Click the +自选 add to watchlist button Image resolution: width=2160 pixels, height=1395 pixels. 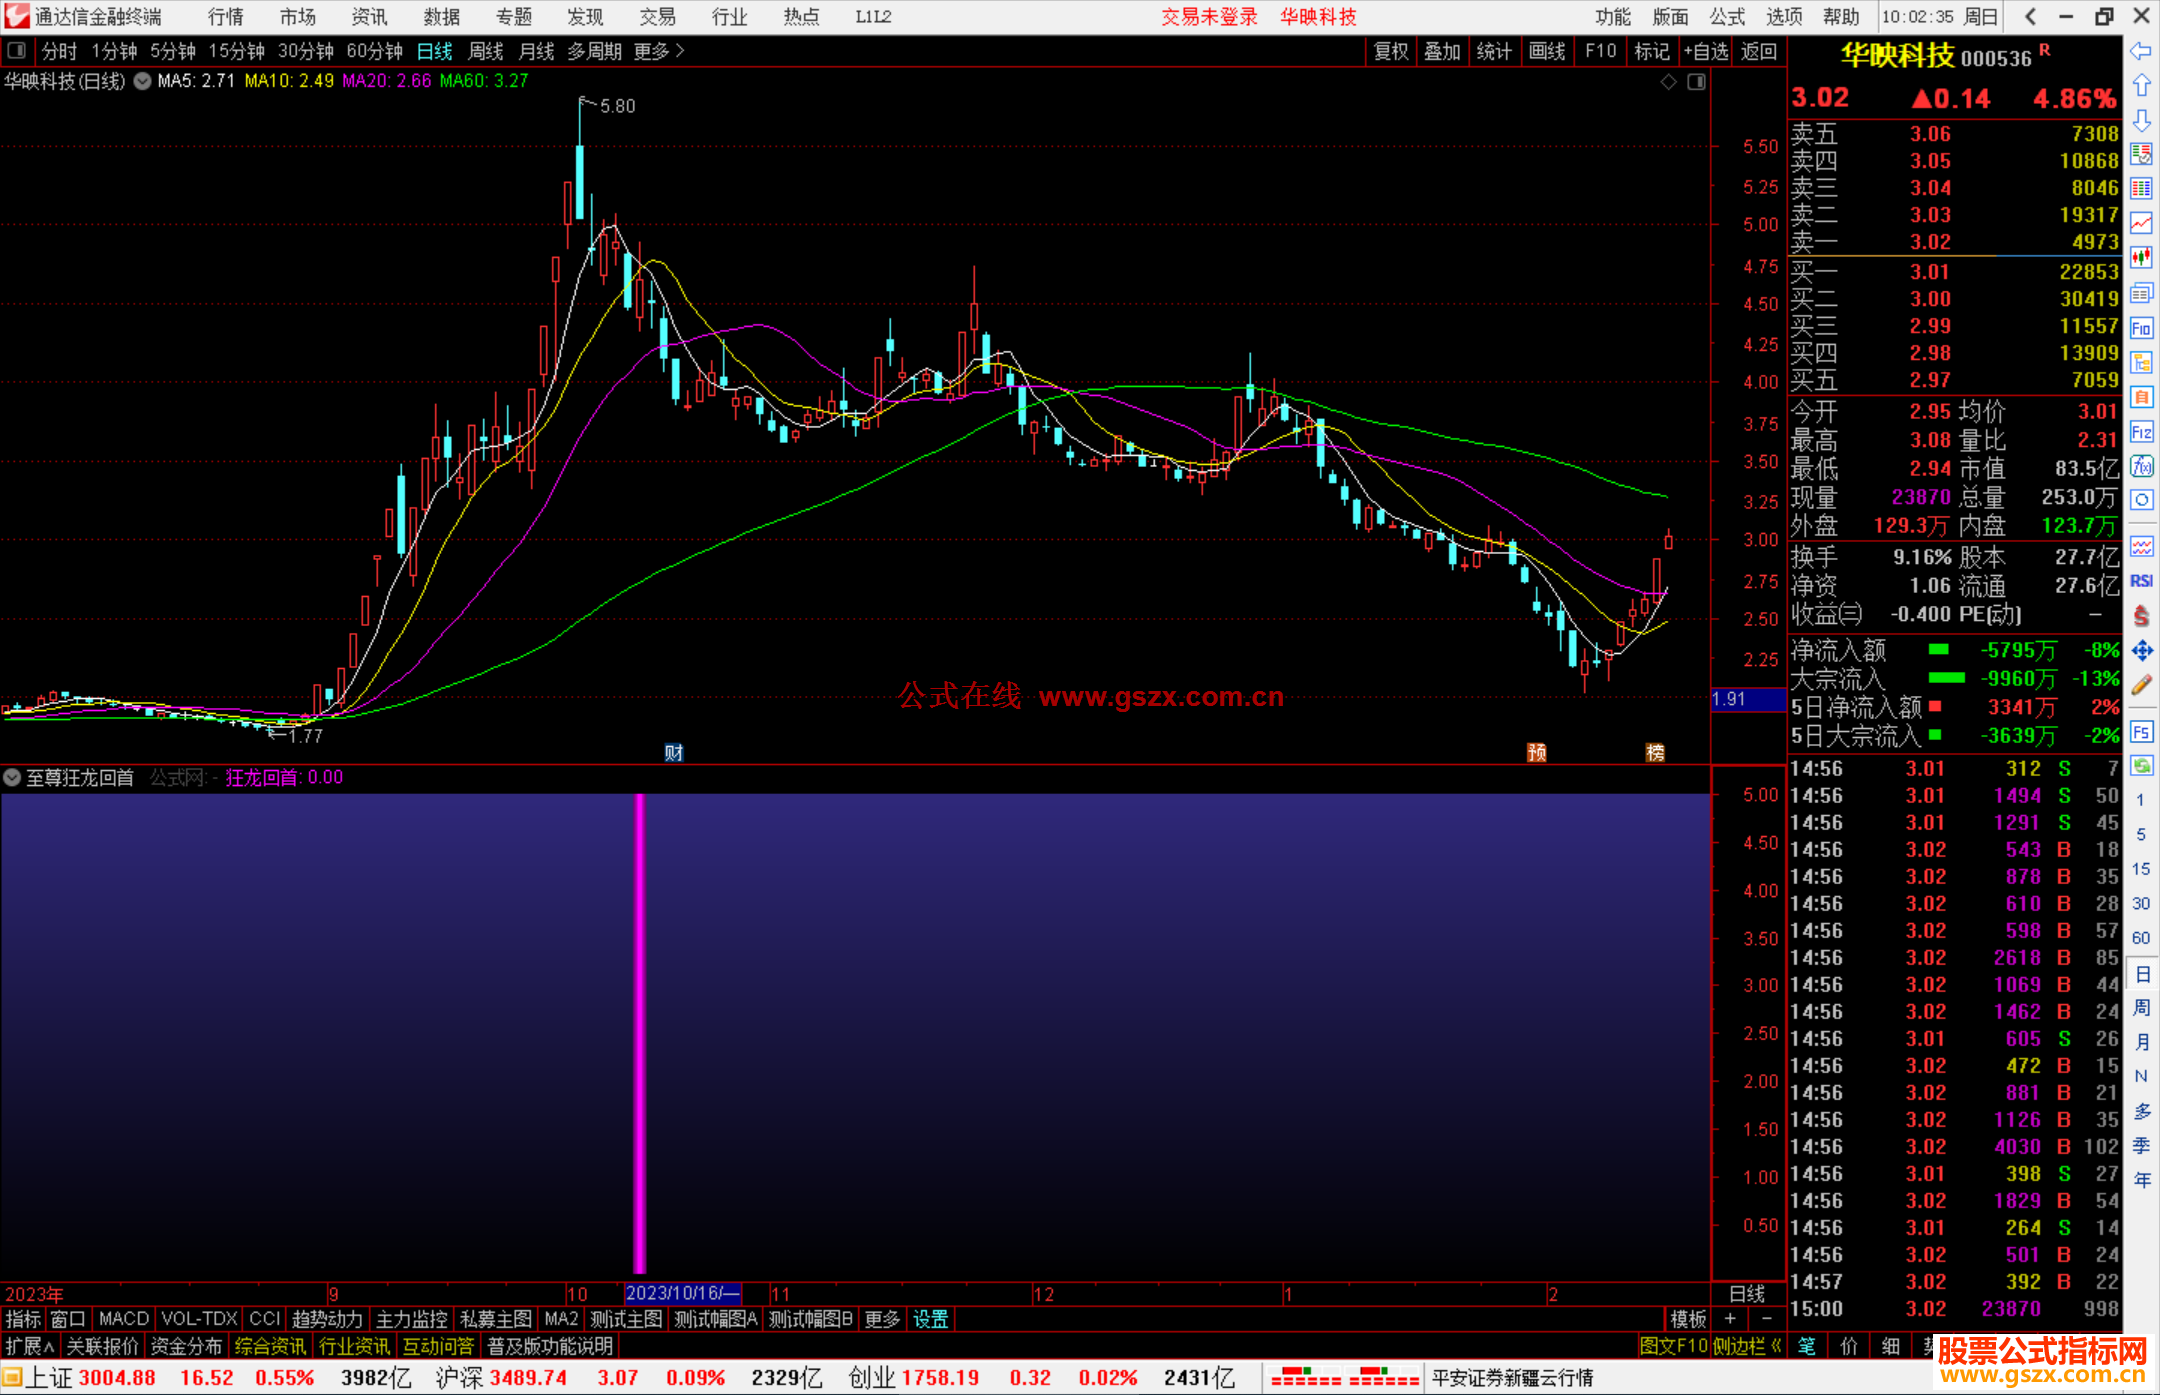pos(1705,51)
